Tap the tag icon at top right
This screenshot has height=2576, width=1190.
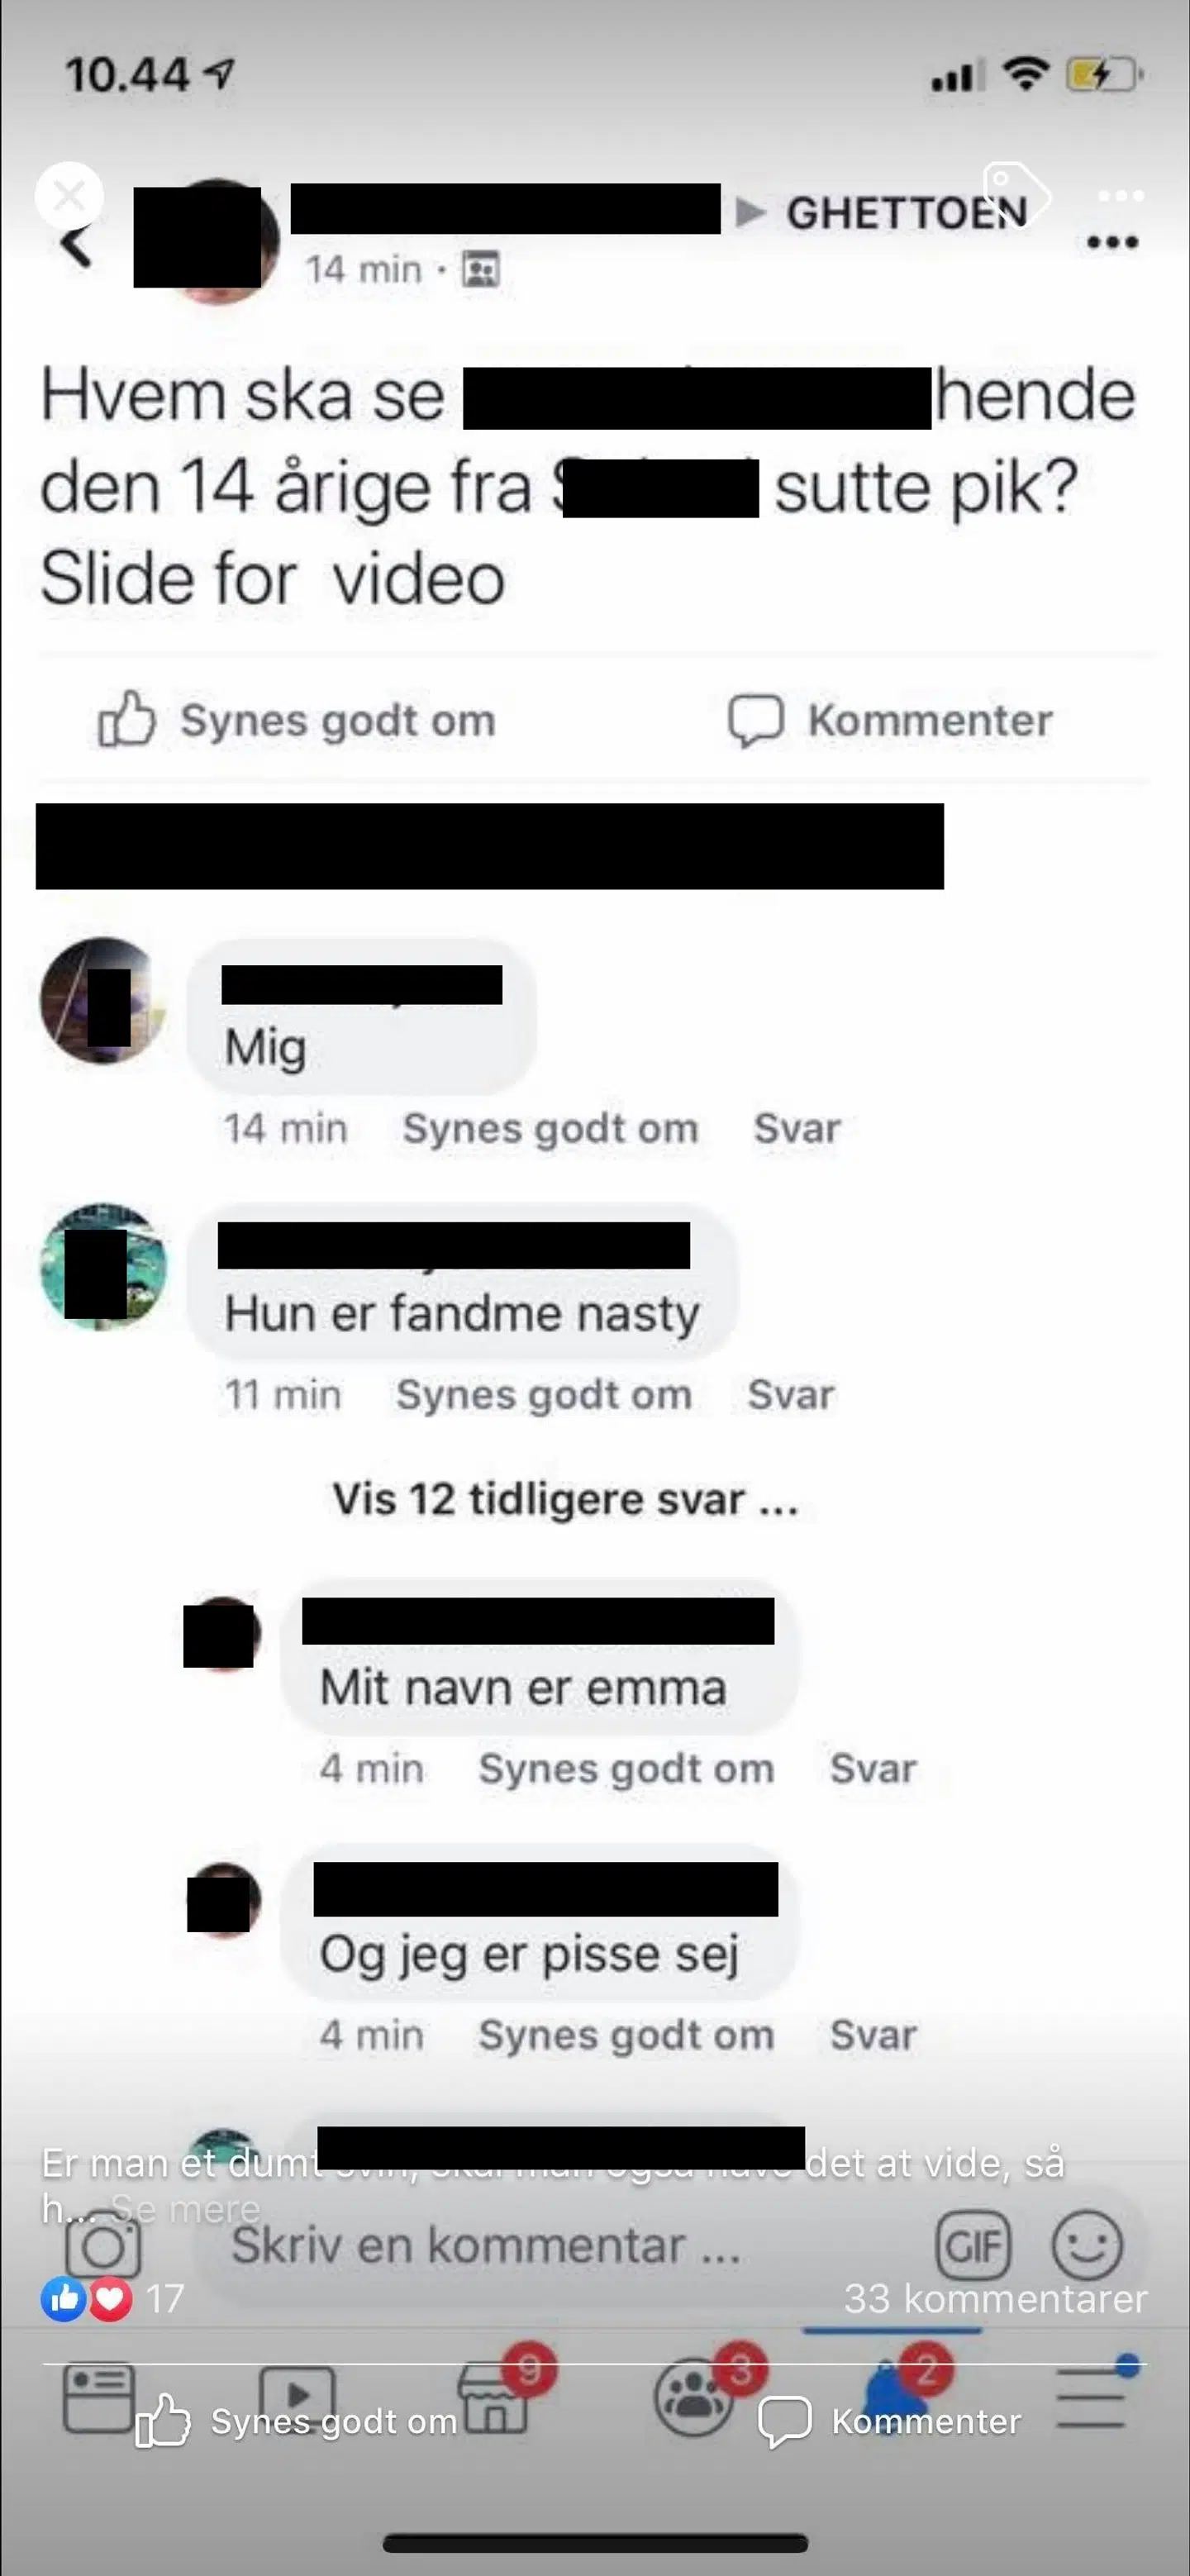pyautogui.click(x=1015, y=192)
